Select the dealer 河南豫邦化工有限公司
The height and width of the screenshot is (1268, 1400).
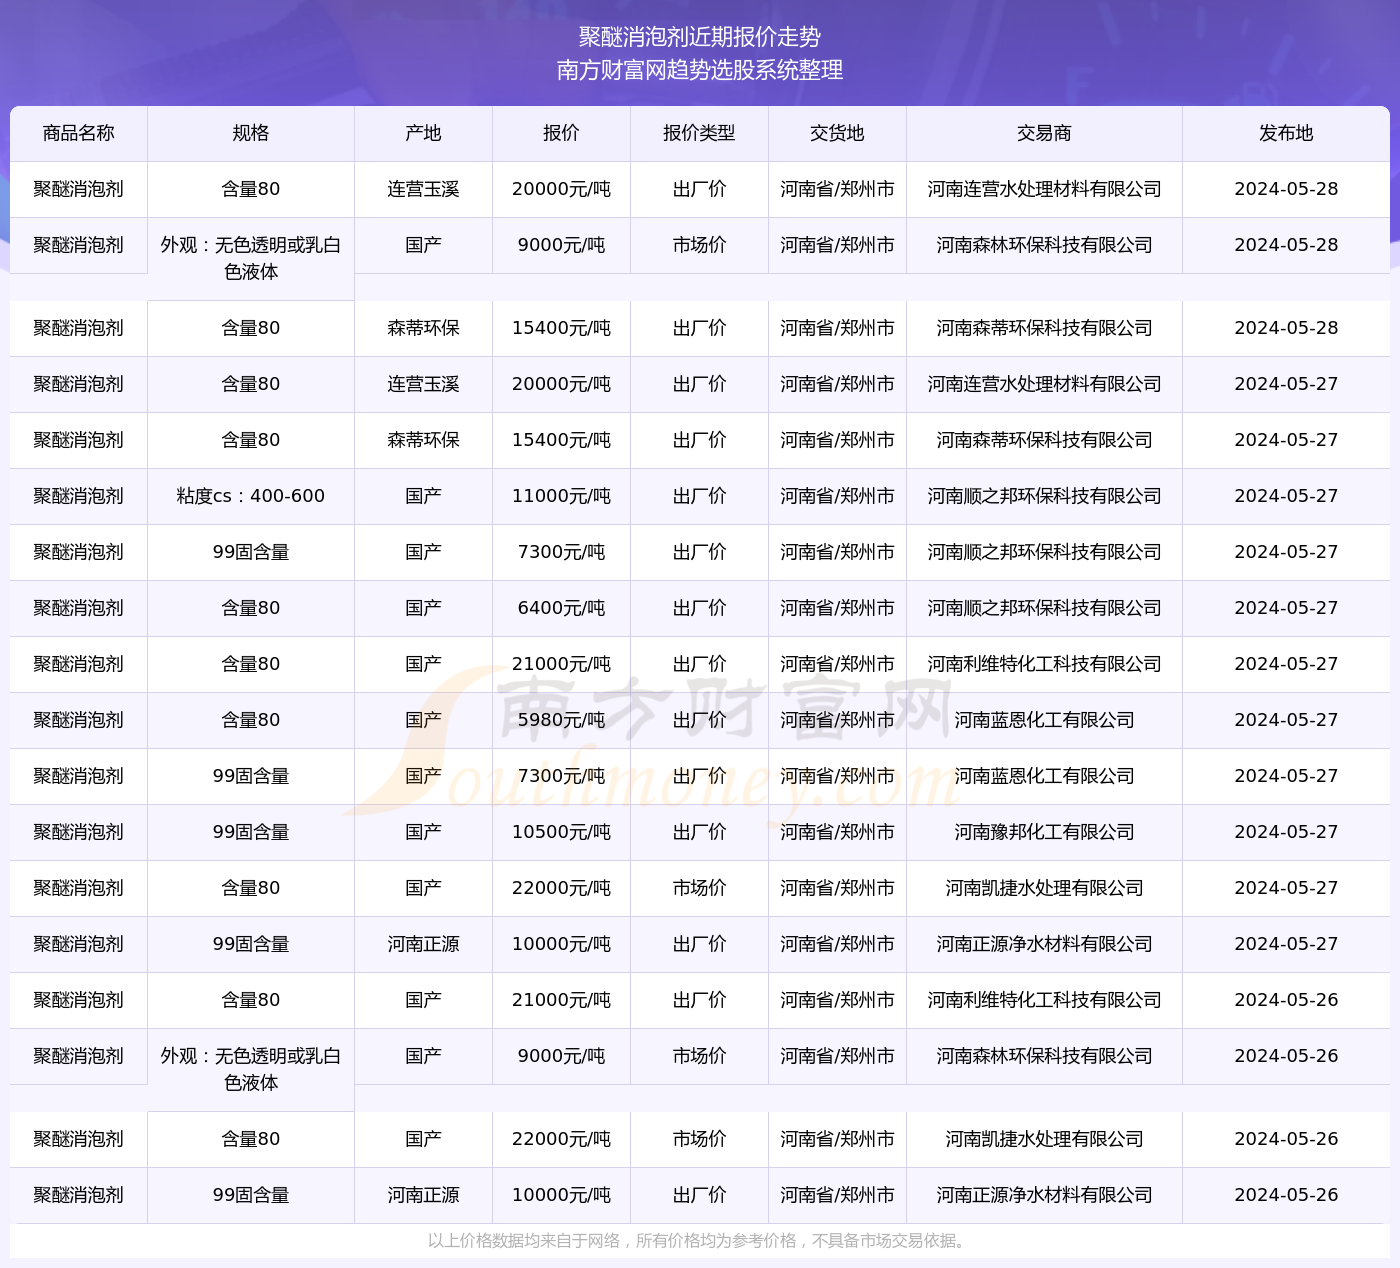(x=1044, y=832)
